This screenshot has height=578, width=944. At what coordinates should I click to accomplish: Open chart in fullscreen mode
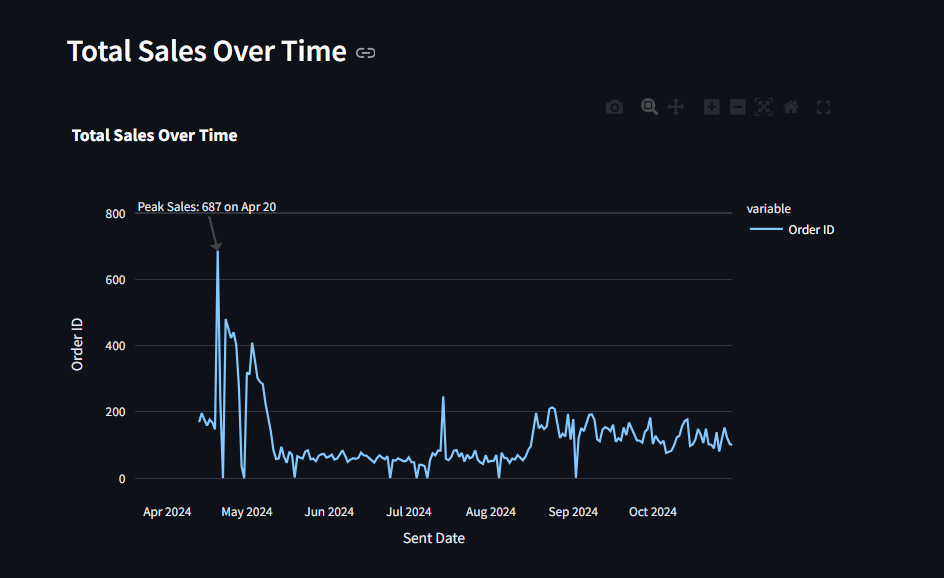click(823, 107)
